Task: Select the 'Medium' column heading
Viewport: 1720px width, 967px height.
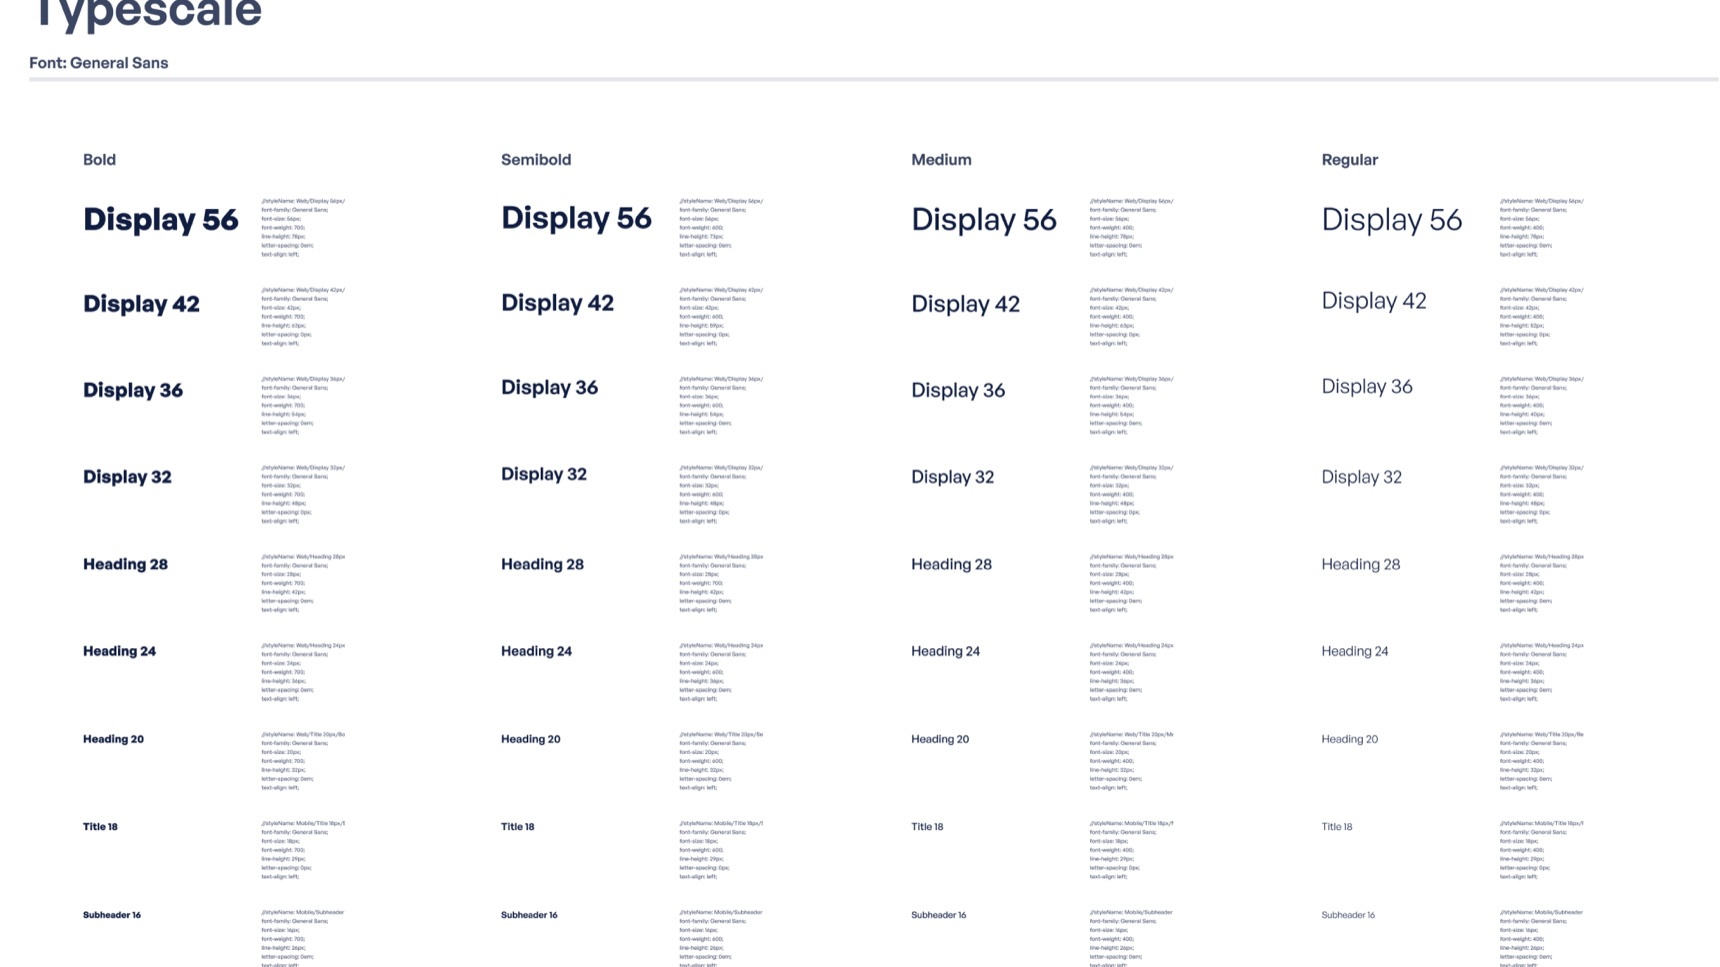Action: pos(941,160)
